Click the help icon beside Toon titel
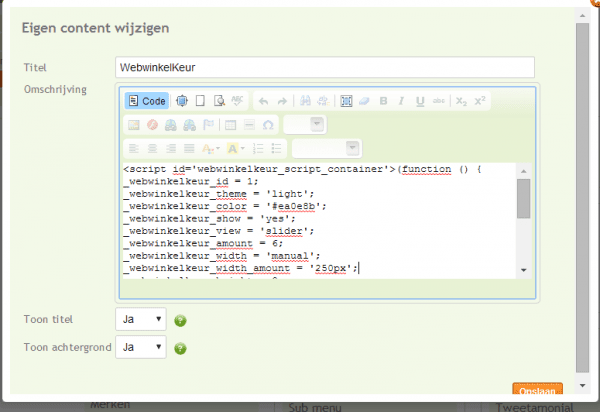 181,321
